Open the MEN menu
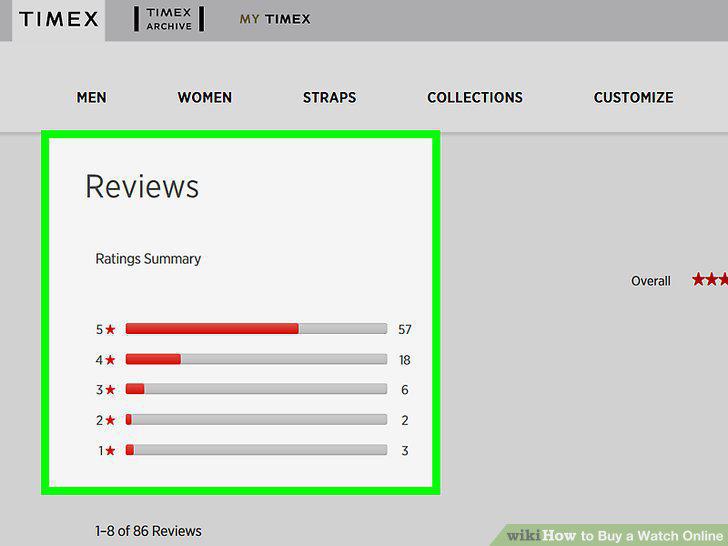Screen dimensions: 728x546 point(91,98)
